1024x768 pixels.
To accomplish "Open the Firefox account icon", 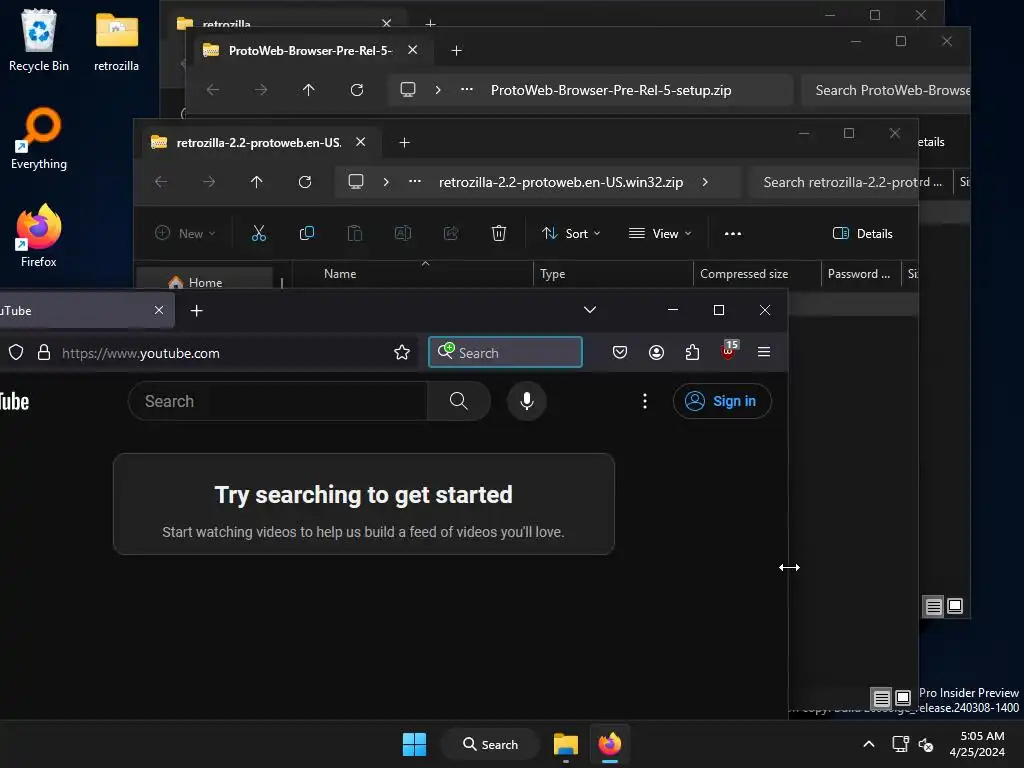I will pos(656,353).
